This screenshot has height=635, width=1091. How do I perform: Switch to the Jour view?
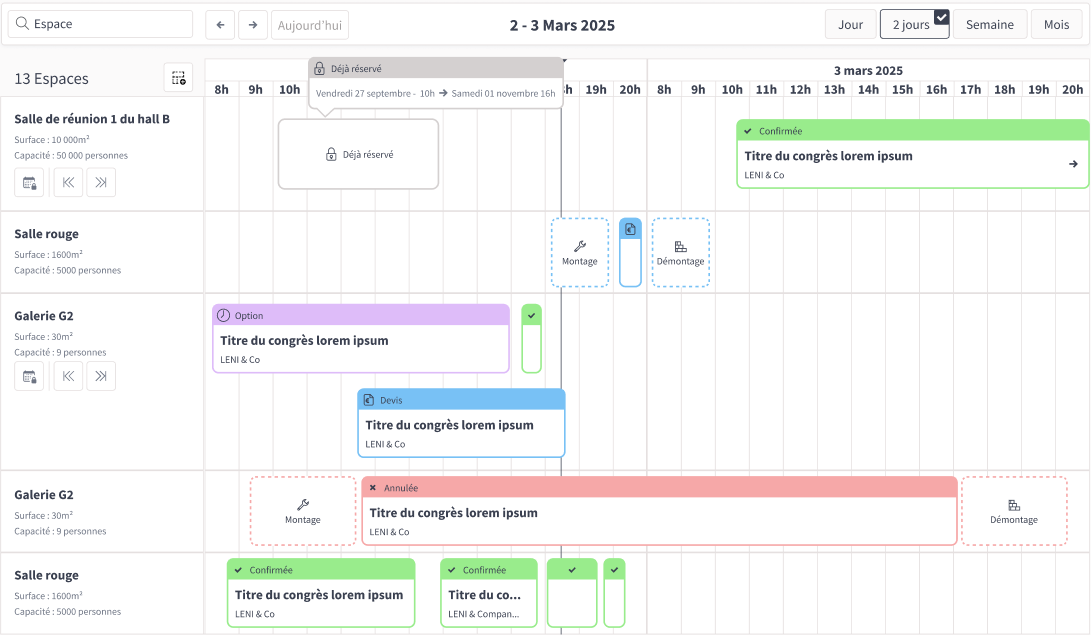pos(850,25)
